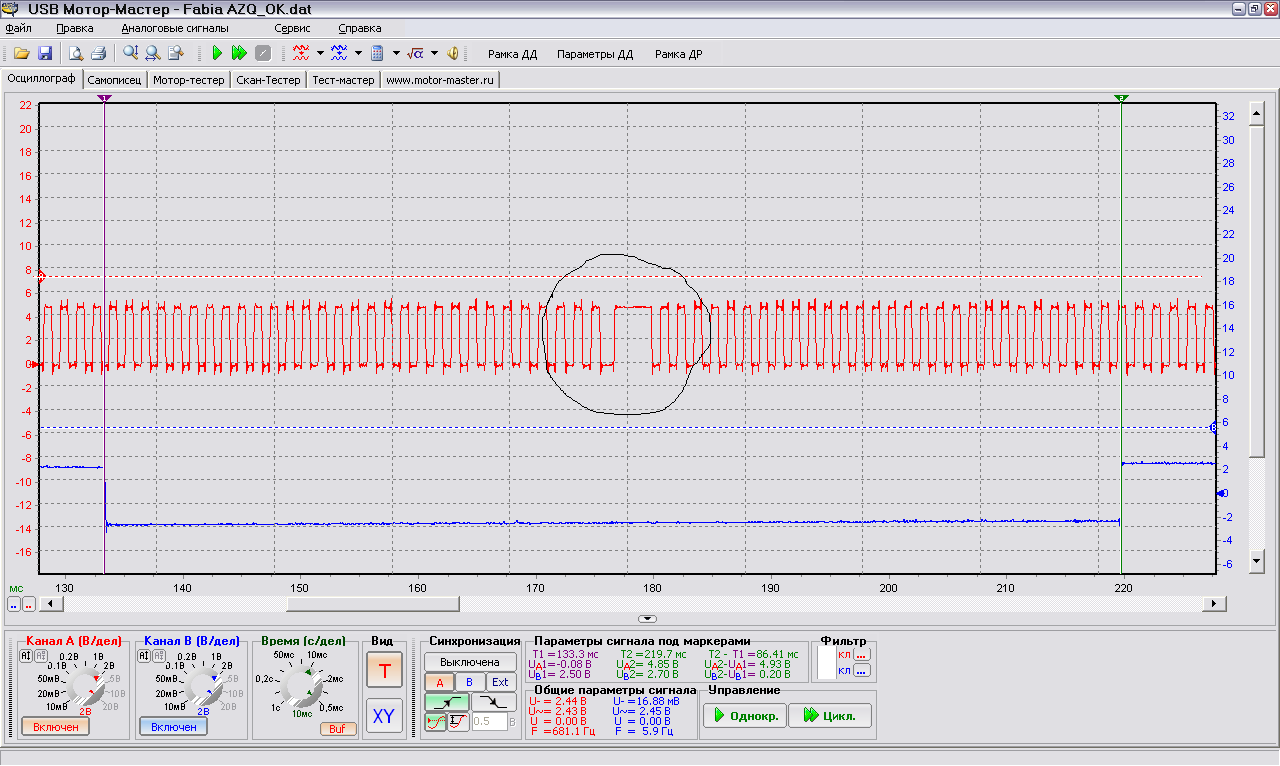
Task: Select sync source B
Action: (x=469, y=682)
